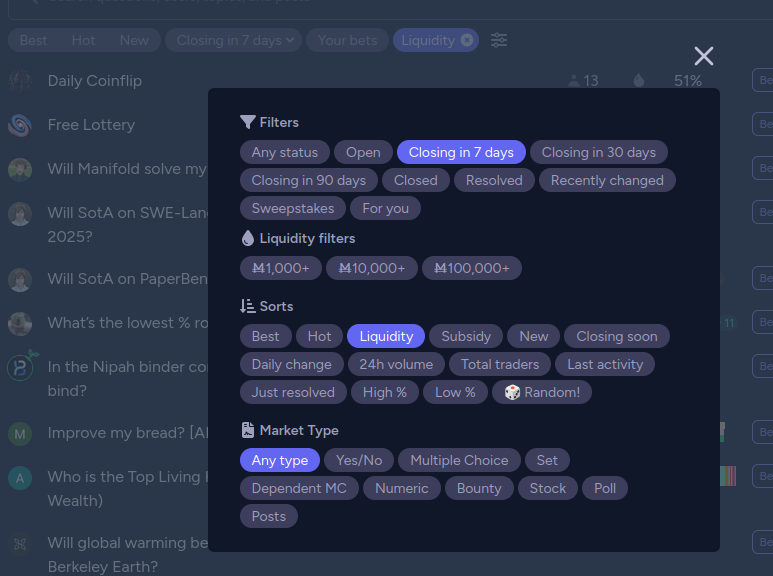Sort by Total traders
Screen dimensions: 773x576
pyautogui.click(x=500, y=364)
